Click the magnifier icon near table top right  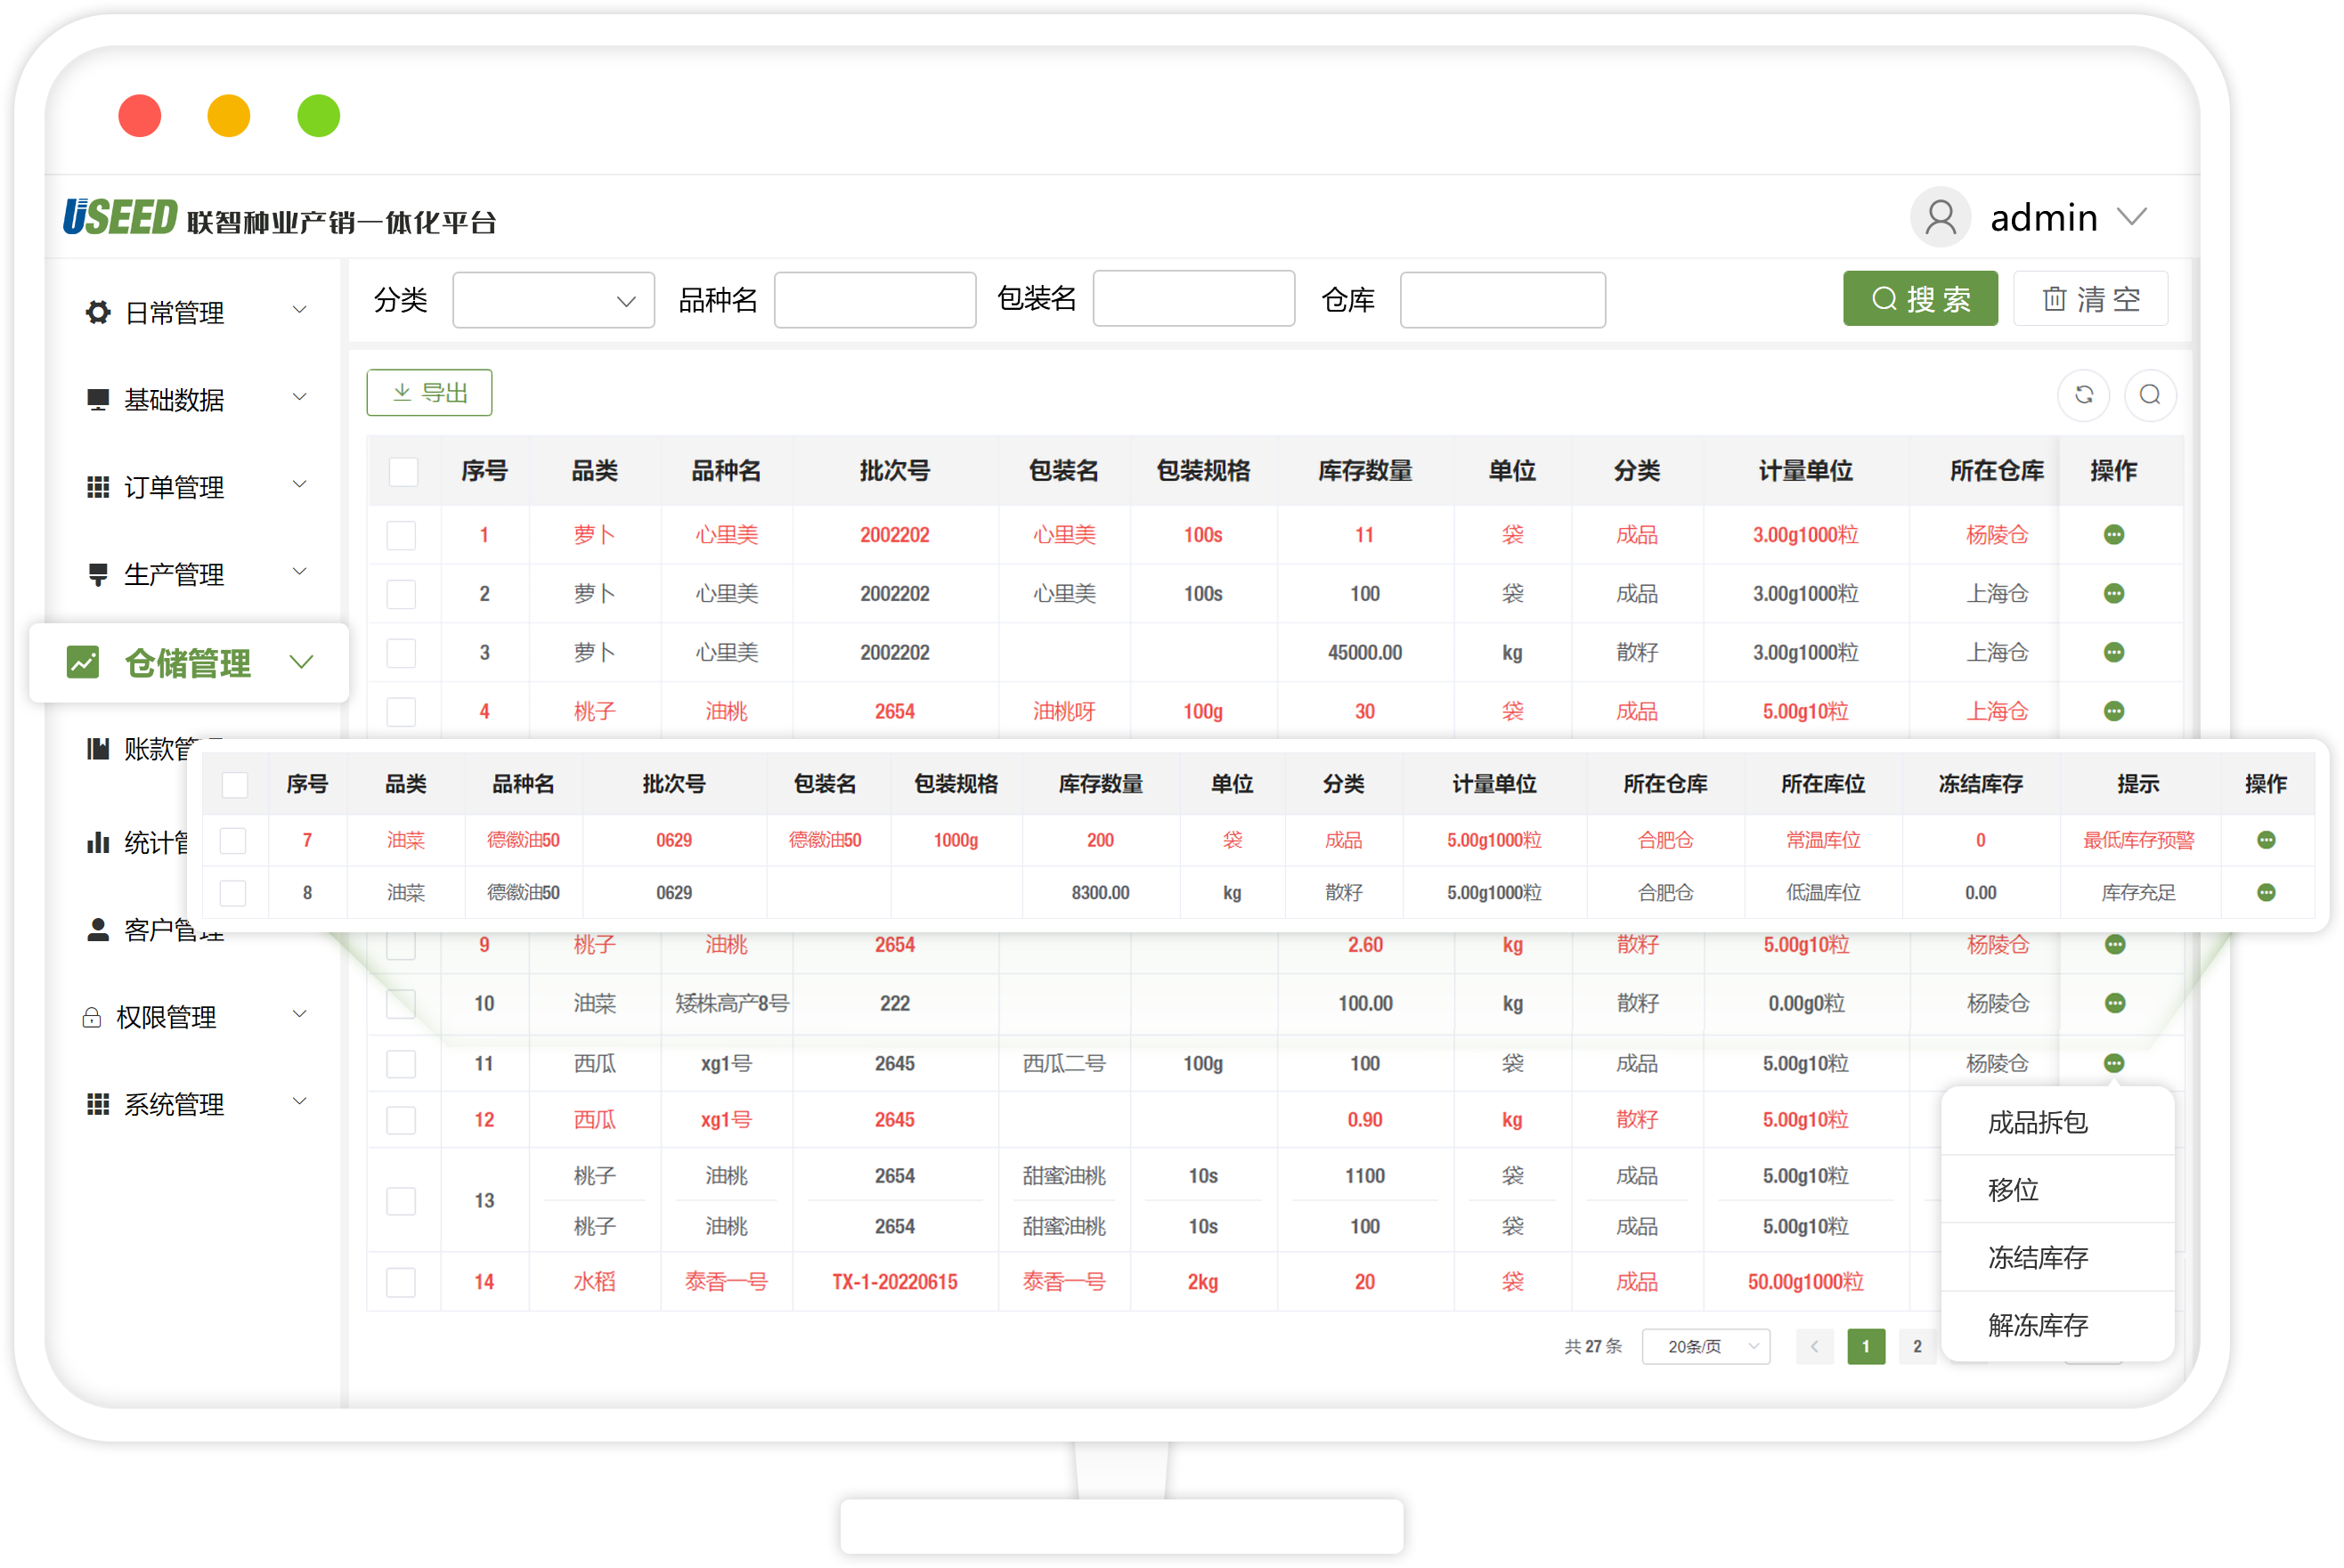(2151, 395)
